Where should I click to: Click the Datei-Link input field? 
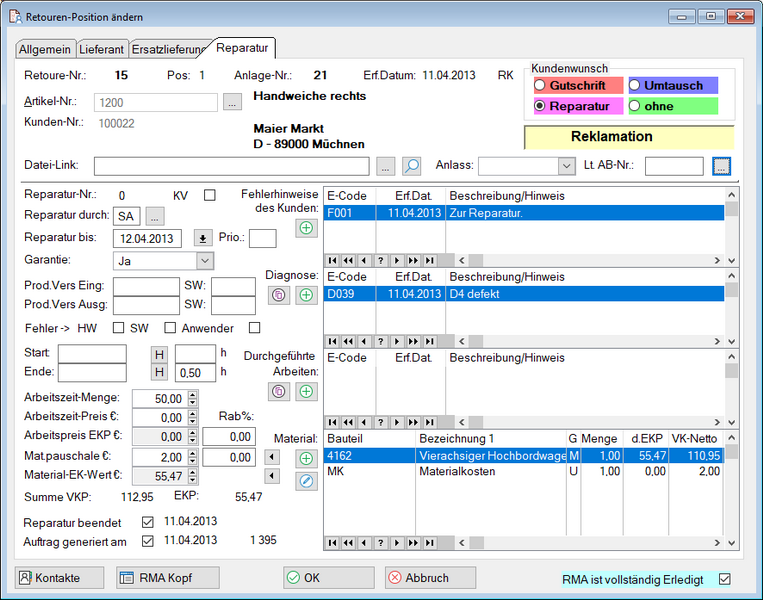point(232,166)
